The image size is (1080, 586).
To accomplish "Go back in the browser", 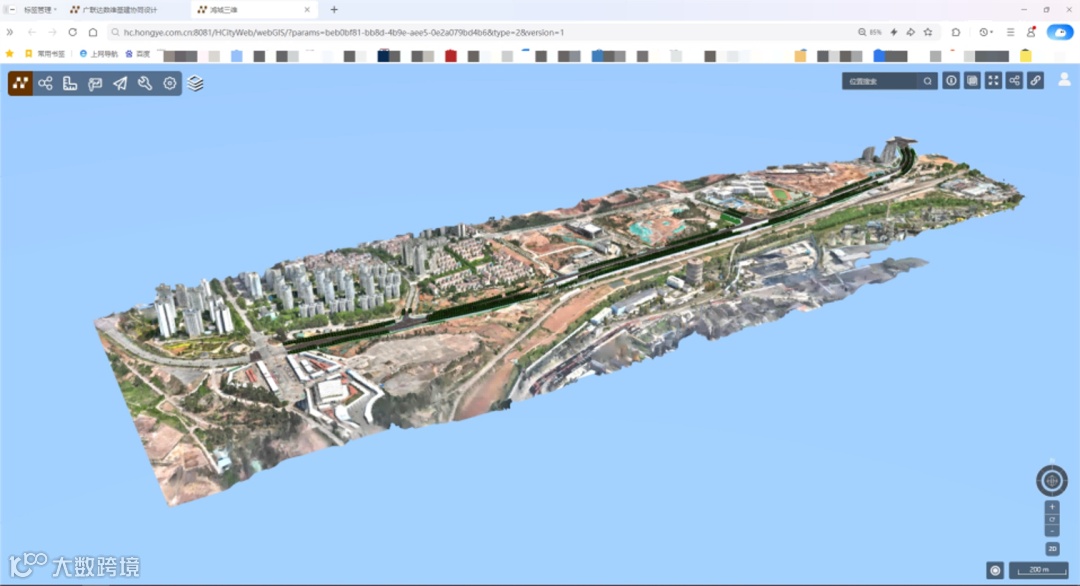I will [x=32, y=32].
